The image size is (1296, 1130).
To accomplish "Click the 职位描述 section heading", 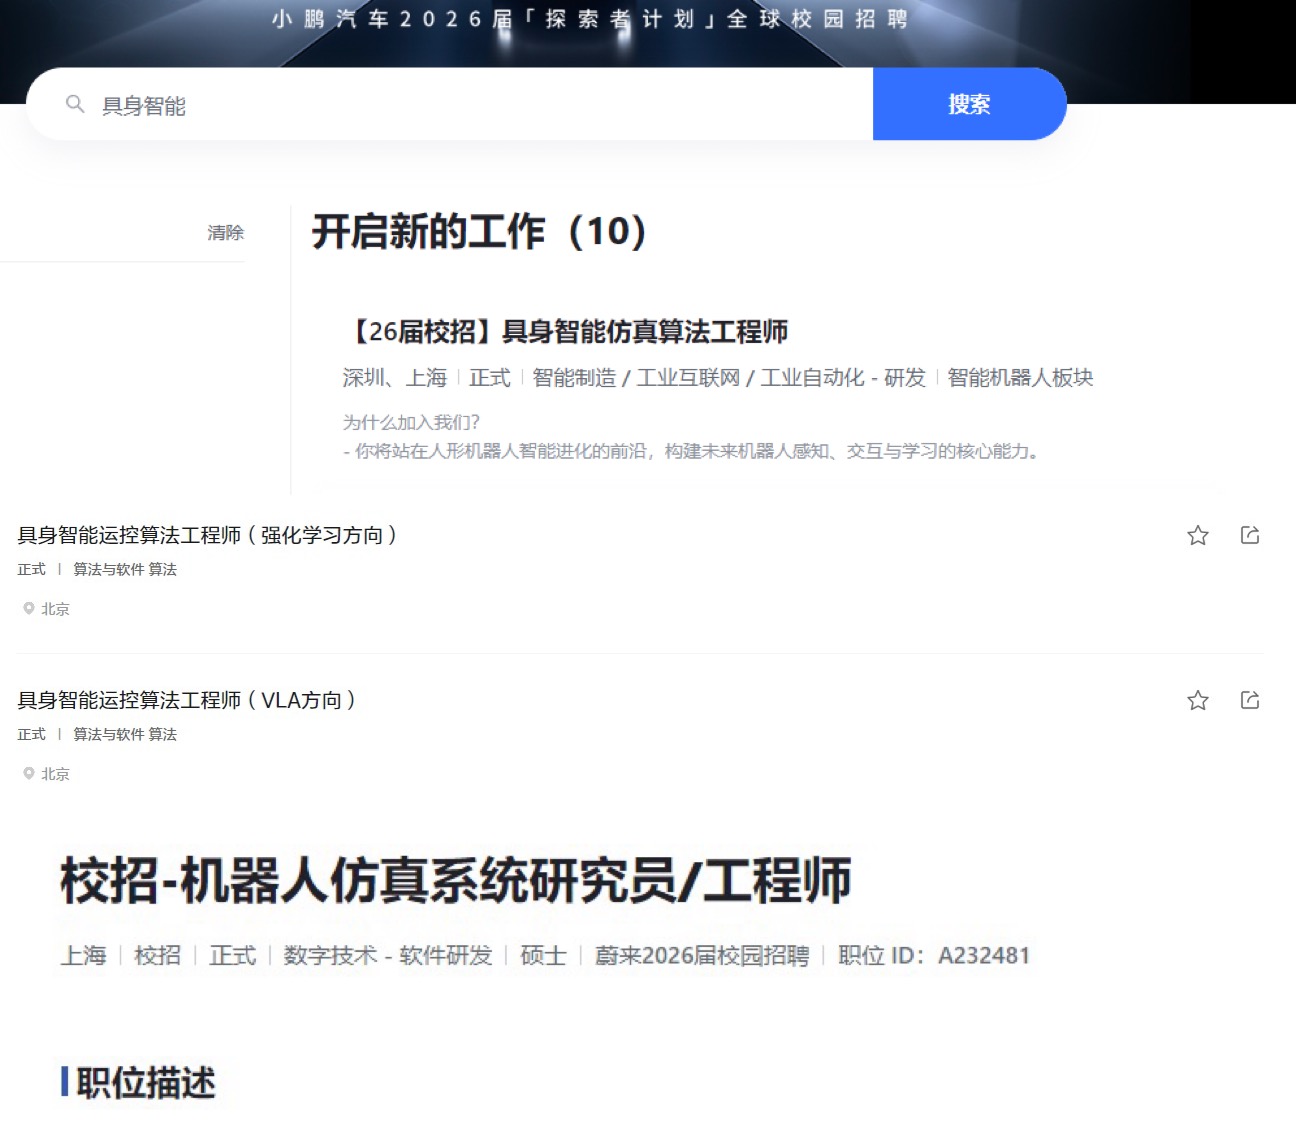I will (x=145, y=1083).
